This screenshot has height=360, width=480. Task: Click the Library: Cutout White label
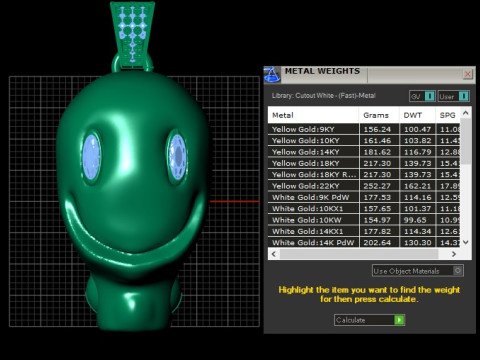tap(323, 96)
